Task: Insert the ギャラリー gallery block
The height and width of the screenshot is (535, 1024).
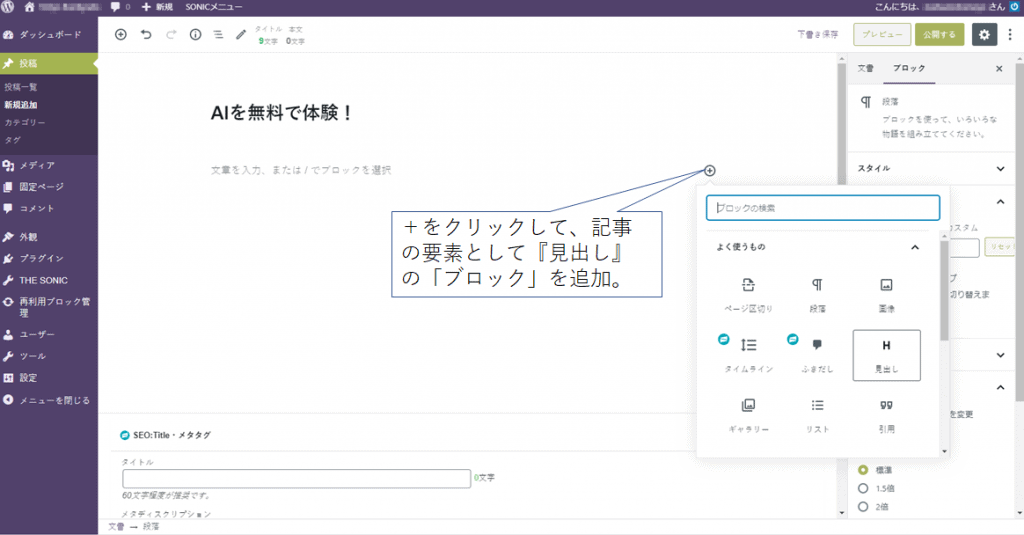Action: click(748, 414)
